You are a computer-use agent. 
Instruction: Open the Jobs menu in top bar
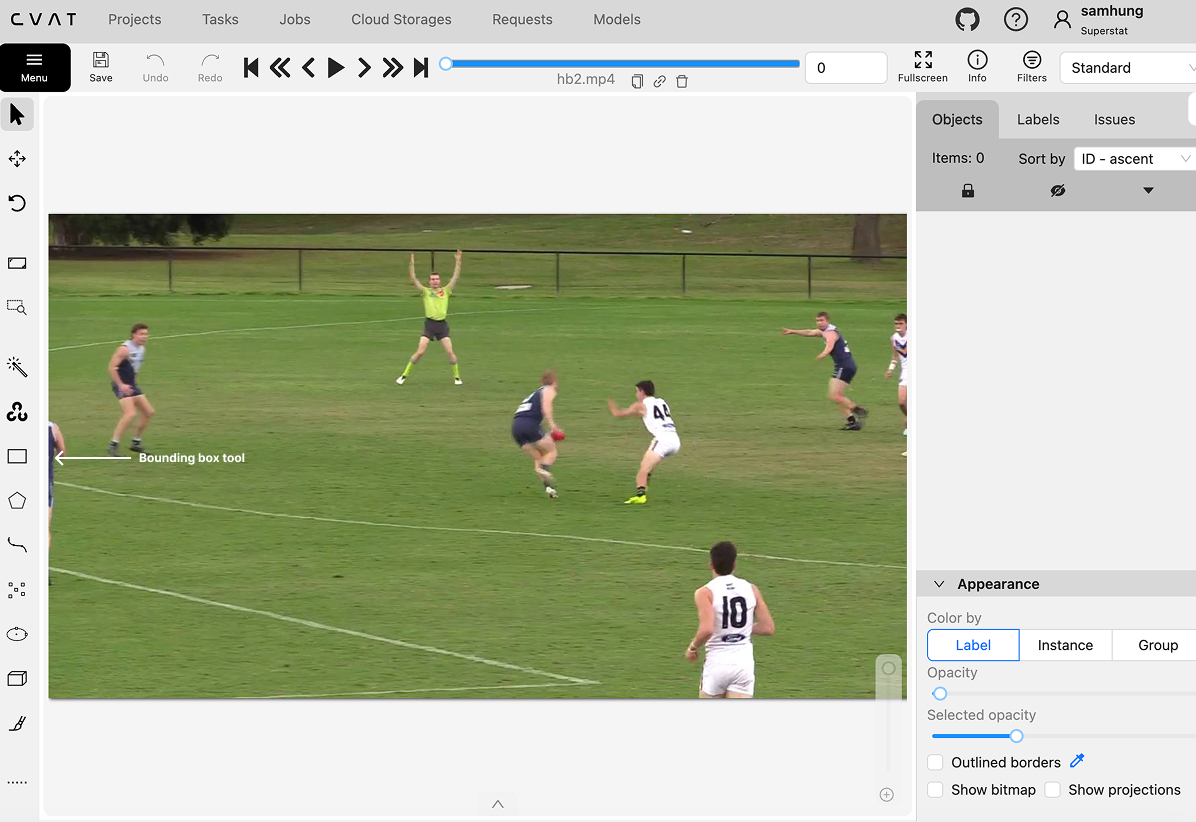click(x=294, y=19)
